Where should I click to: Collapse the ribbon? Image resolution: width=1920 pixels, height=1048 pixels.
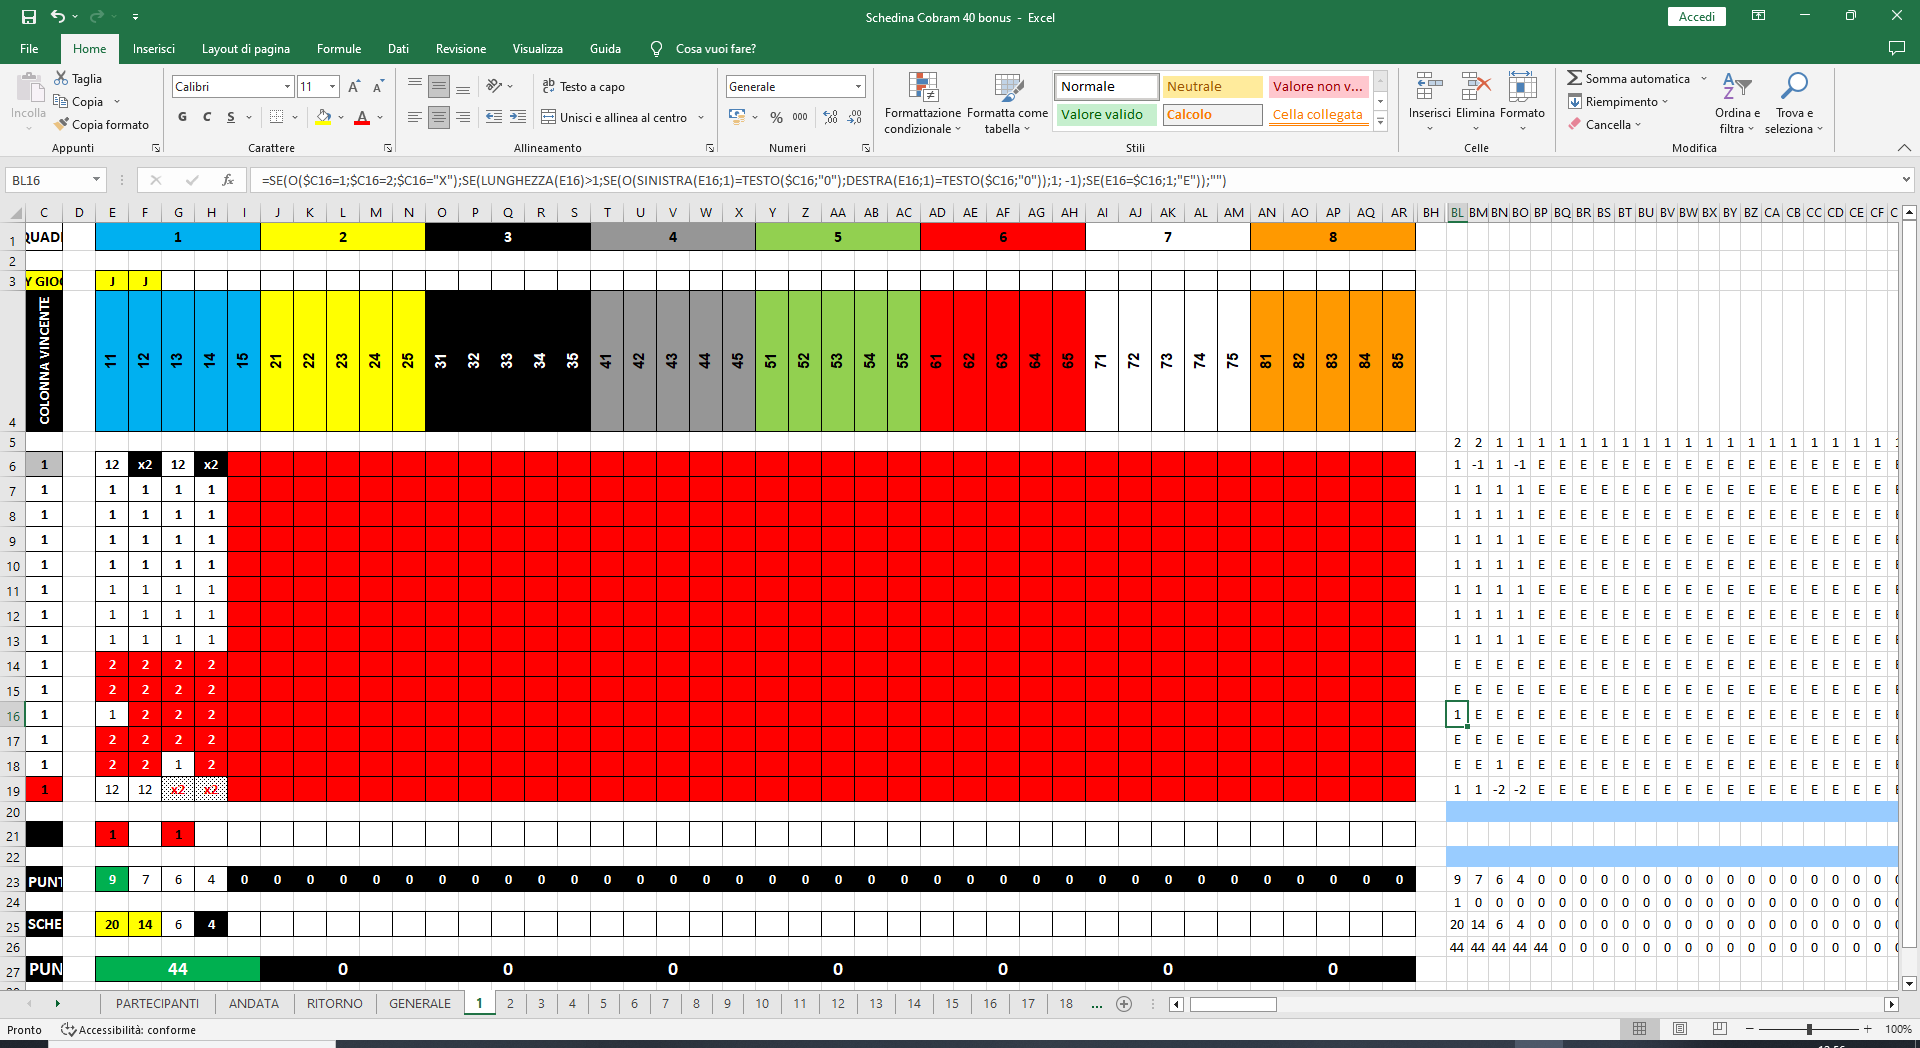point(1903,148)
